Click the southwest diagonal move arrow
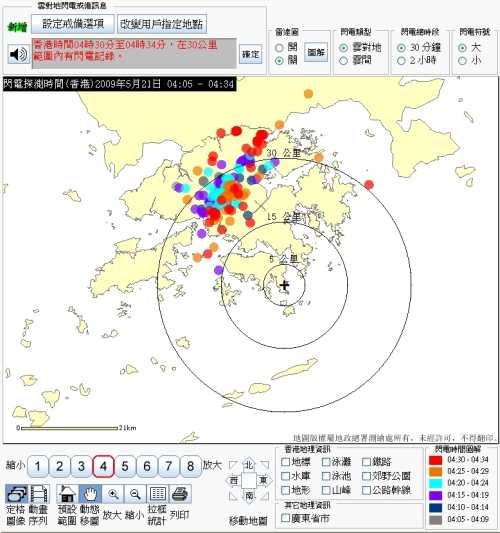The width and height of the screenshot is (500, 533). (x=234, y=496)
